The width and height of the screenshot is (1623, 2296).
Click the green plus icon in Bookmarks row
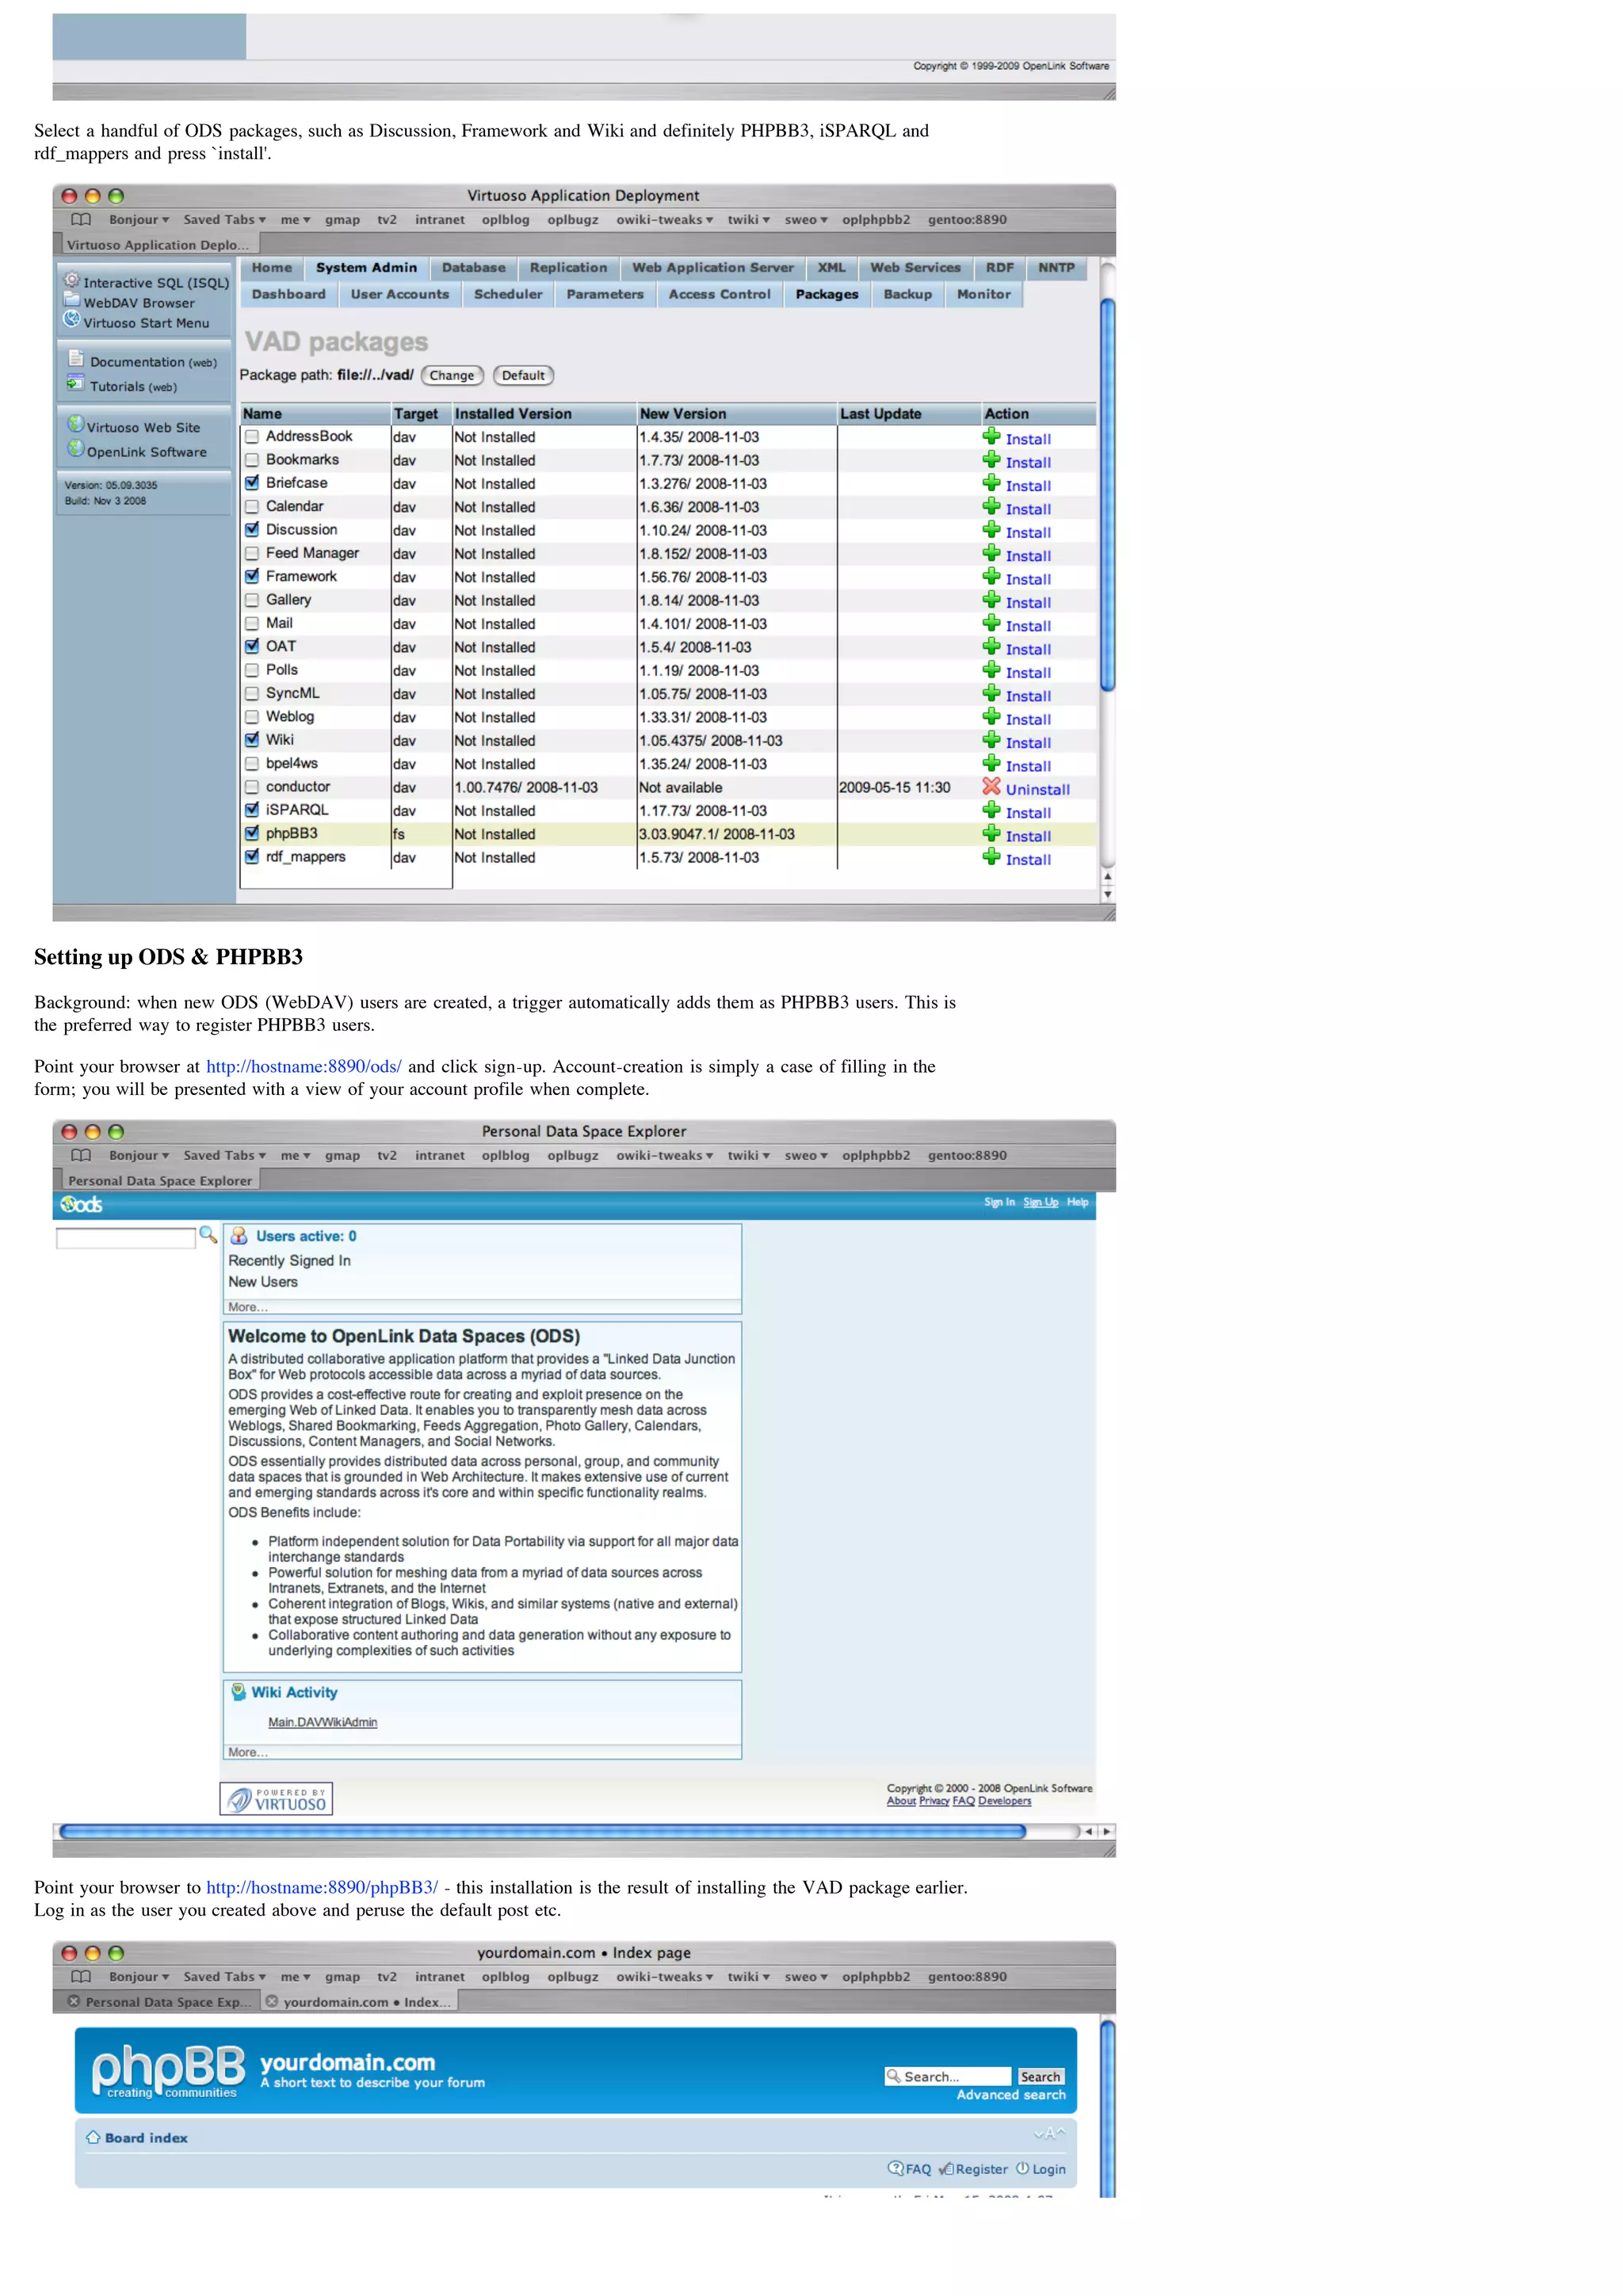click(991, 459)
